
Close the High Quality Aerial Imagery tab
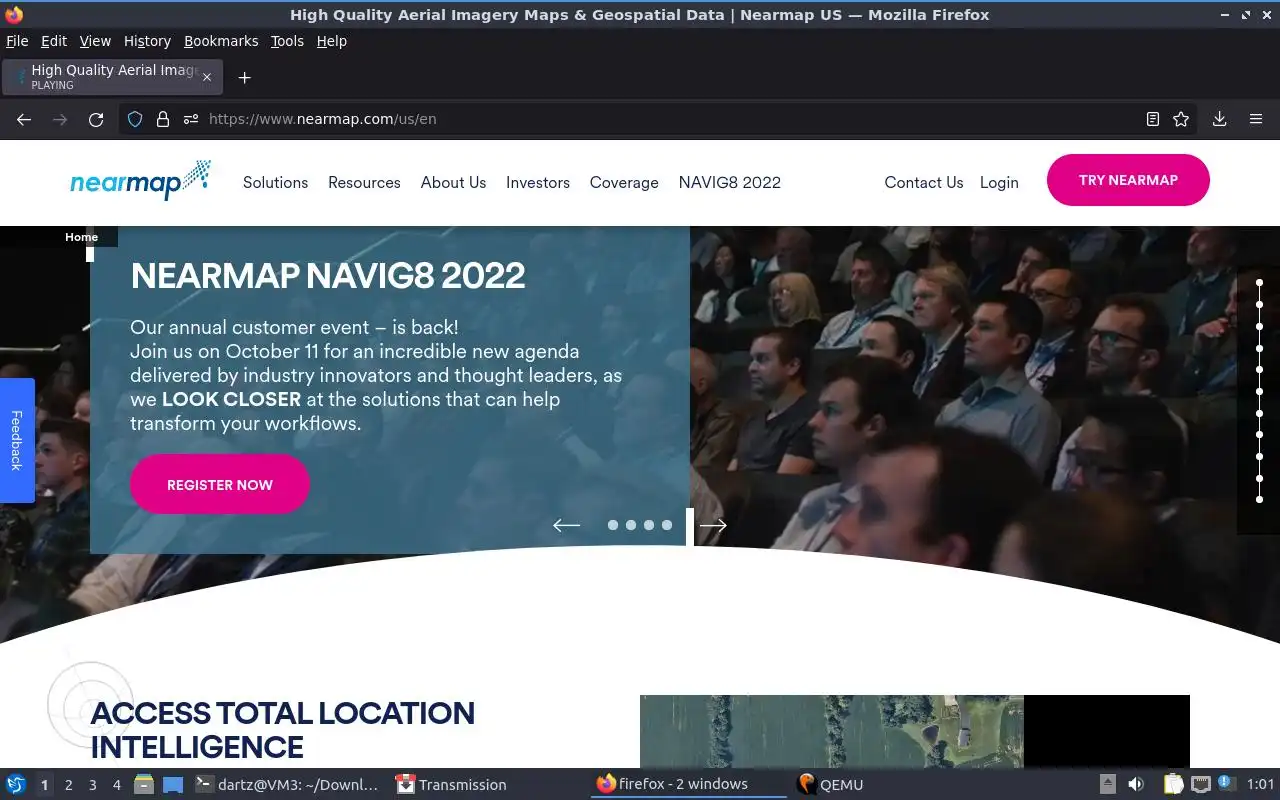click(x=207, y=77)
